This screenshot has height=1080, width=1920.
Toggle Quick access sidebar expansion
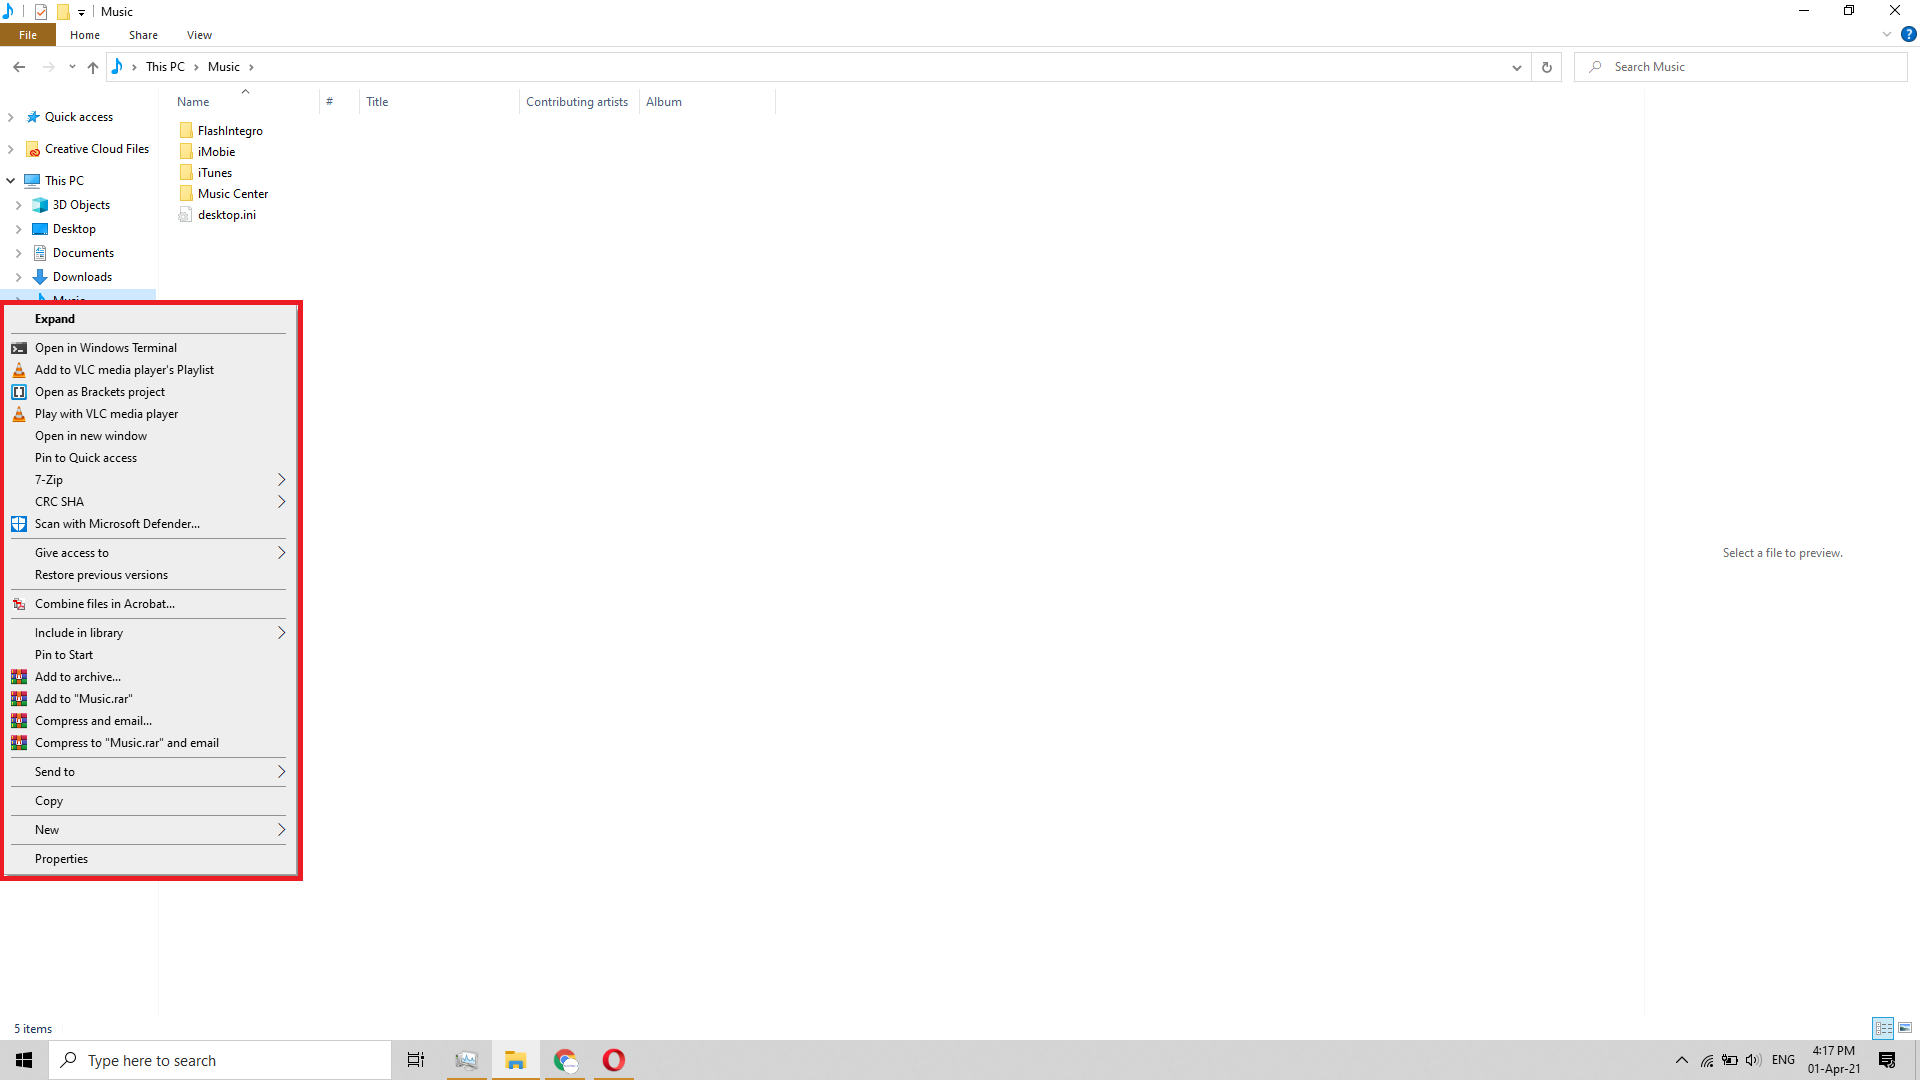click(11, 117)
